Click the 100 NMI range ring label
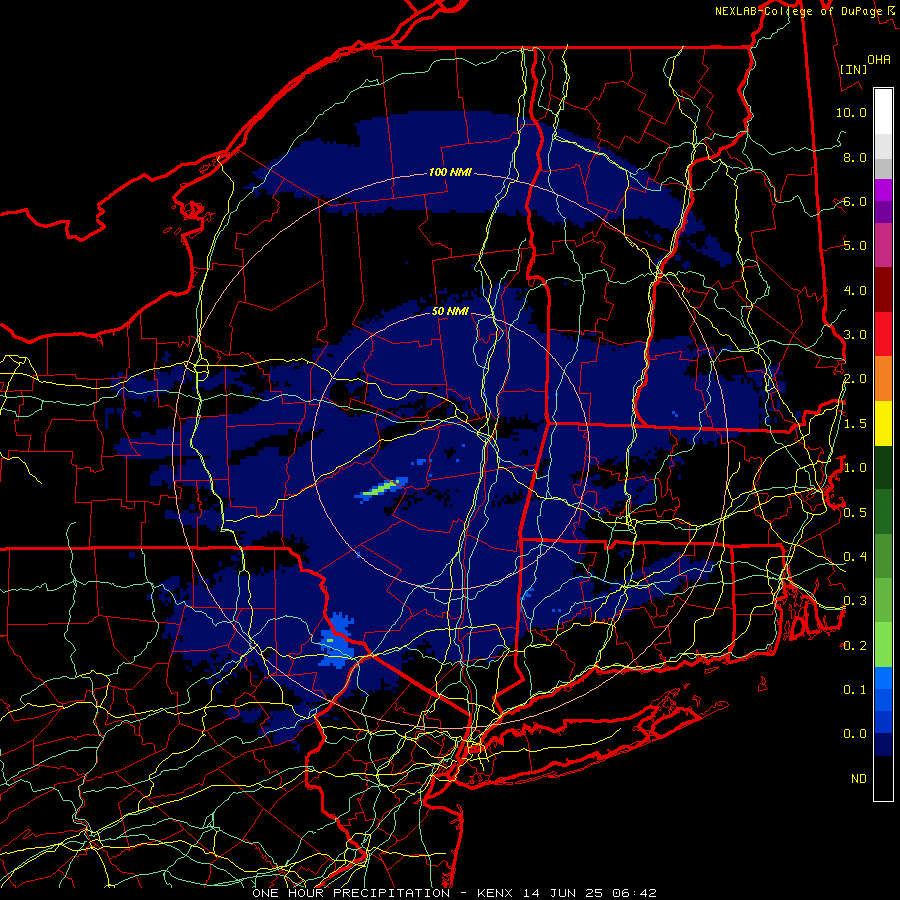This screenshot has width=900, height=900. [450, 172]
